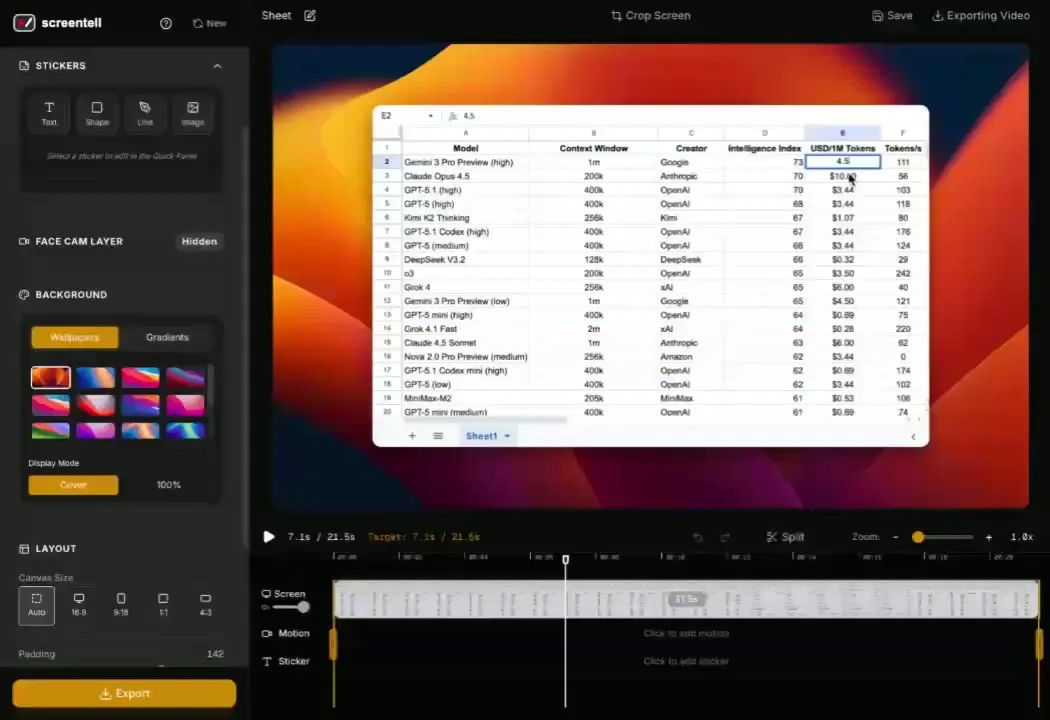Add an Image sticker
Screen dimensions: 1050x720
[x=193, y=113]
